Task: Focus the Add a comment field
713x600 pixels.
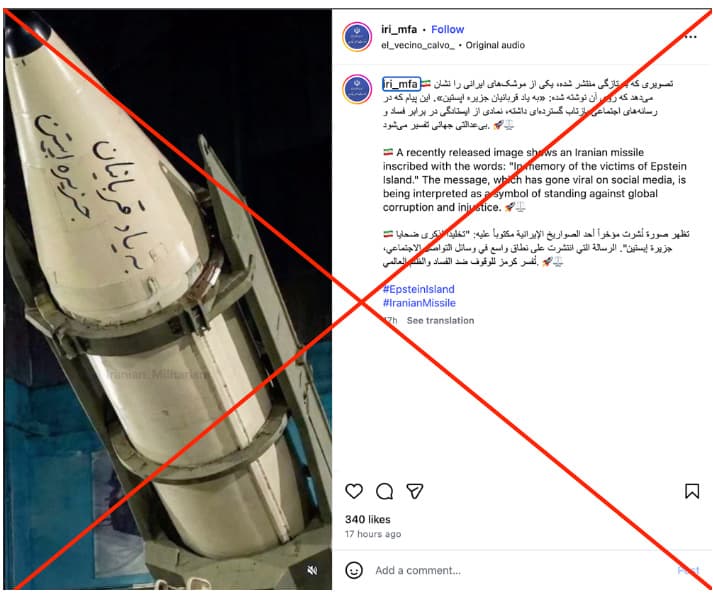Action: pyautogui.click(x=523, y=570)
